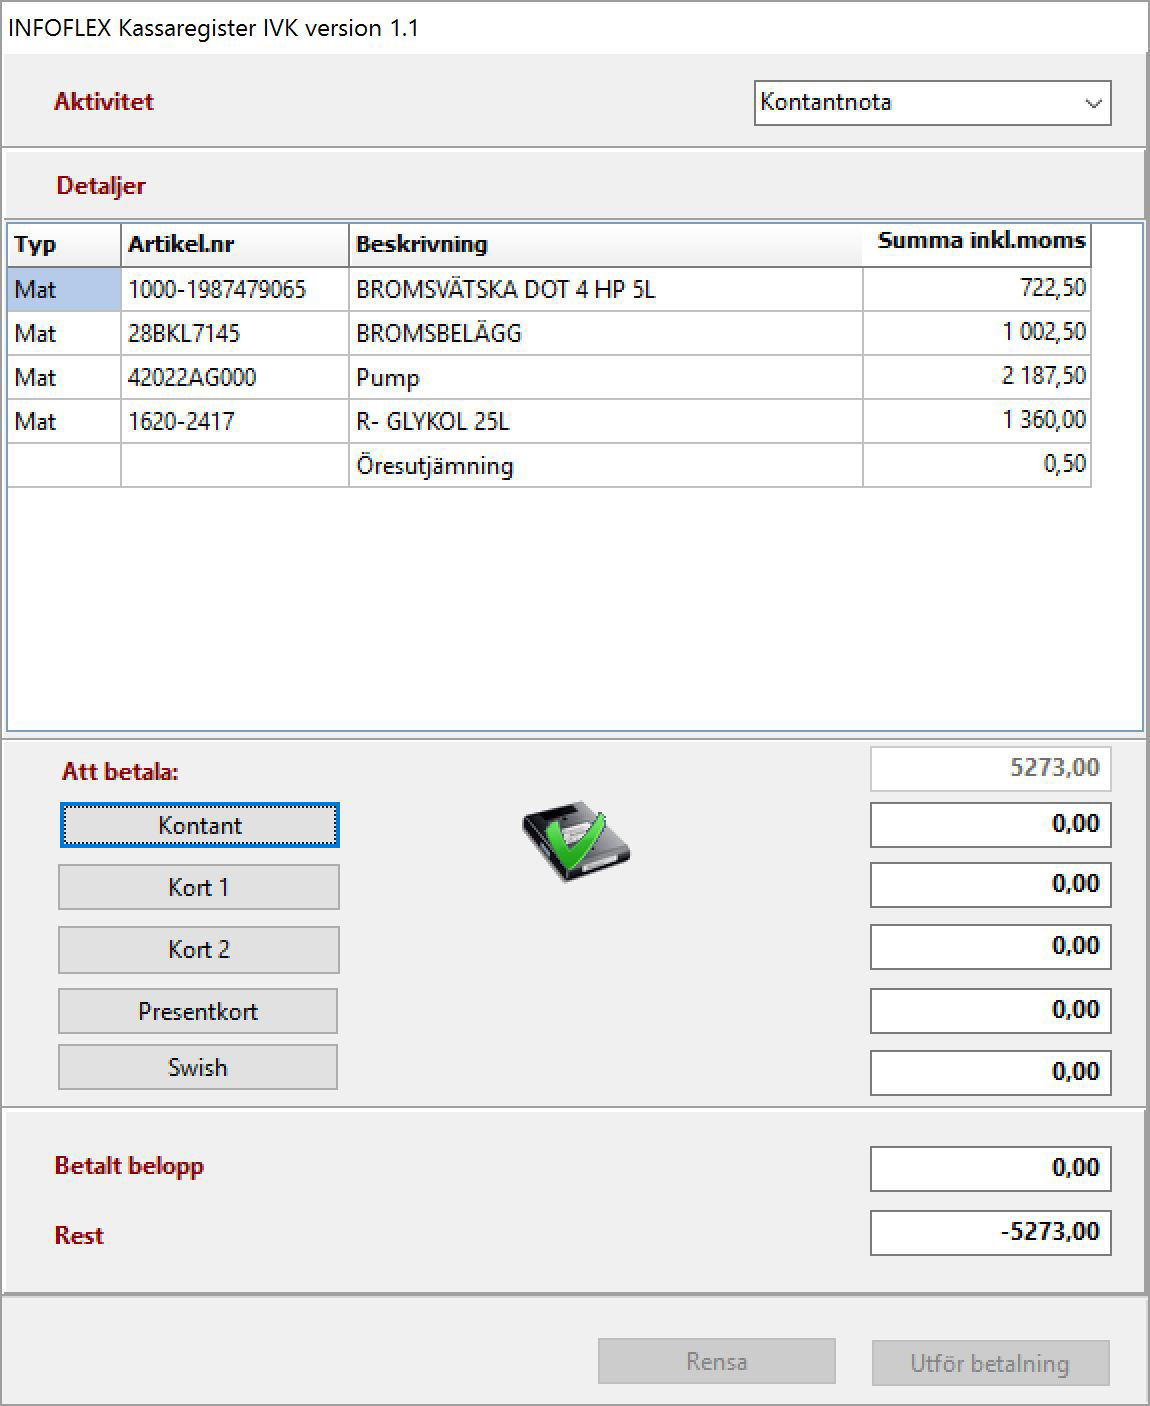Open the Aktivitet dropdown showing Kontantnota
The width and height of the screenshot is (1150, 1406).
[932, 103]
